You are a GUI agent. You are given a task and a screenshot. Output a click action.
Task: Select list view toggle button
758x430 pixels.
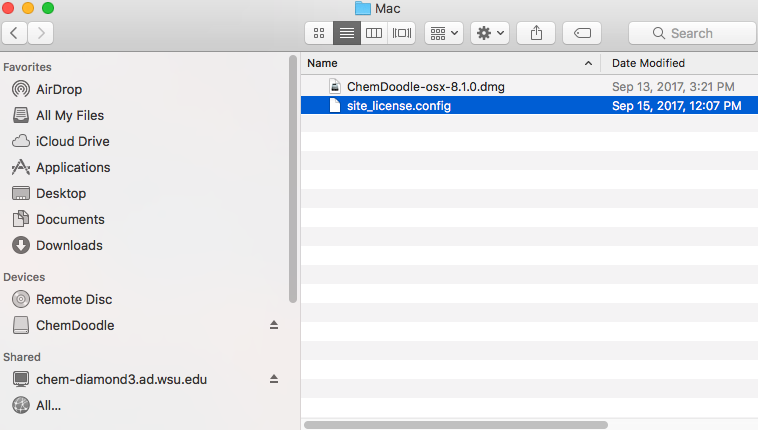click(x=346, y=33)
